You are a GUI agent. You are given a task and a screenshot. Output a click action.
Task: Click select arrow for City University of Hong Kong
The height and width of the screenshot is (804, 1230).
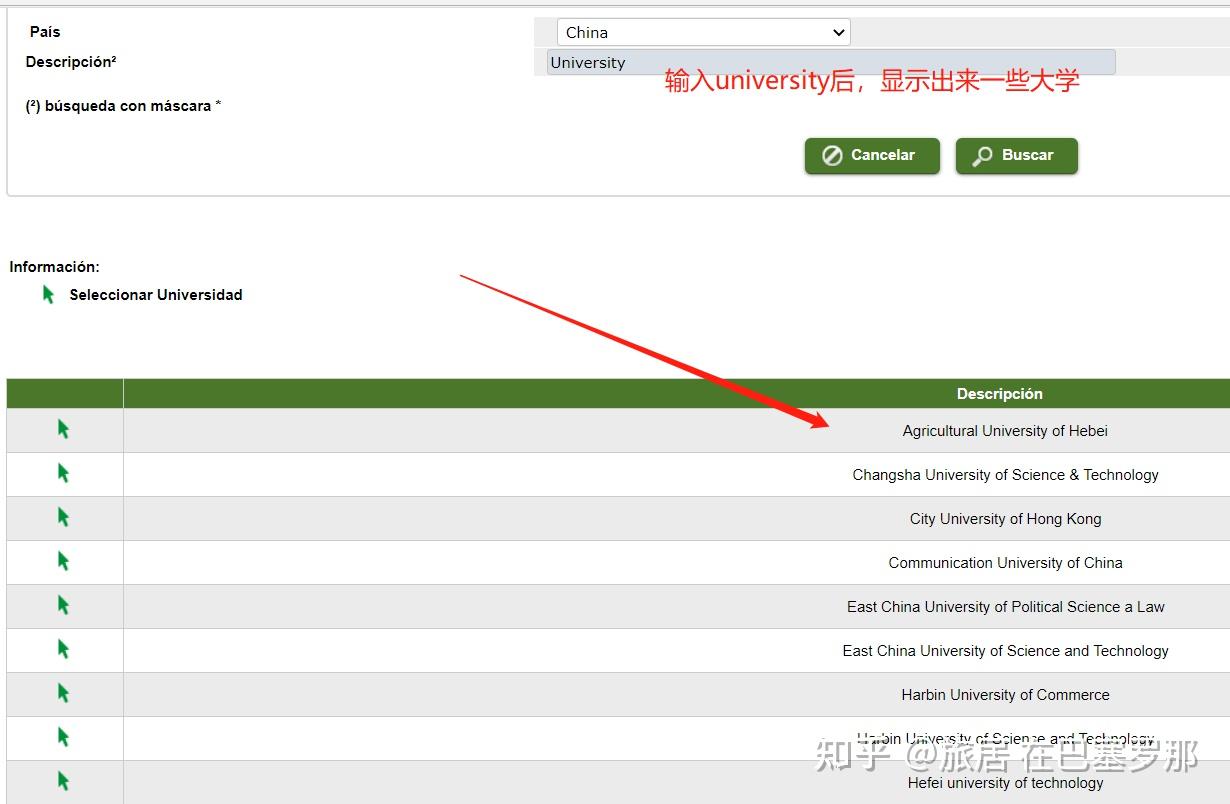point(63,518)
